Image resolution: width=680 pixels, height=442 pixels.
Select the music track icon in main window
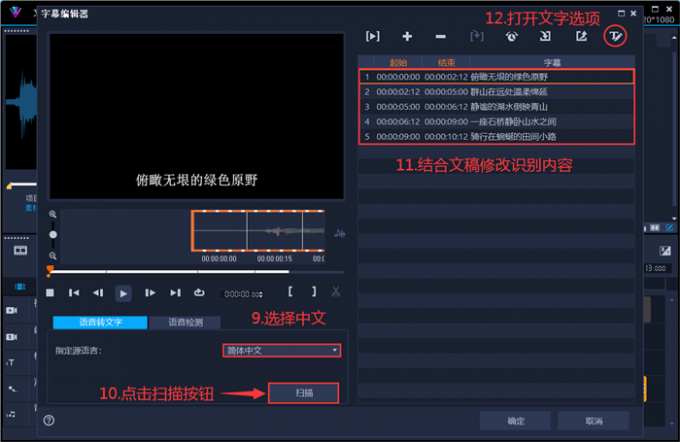pos(11,414)
